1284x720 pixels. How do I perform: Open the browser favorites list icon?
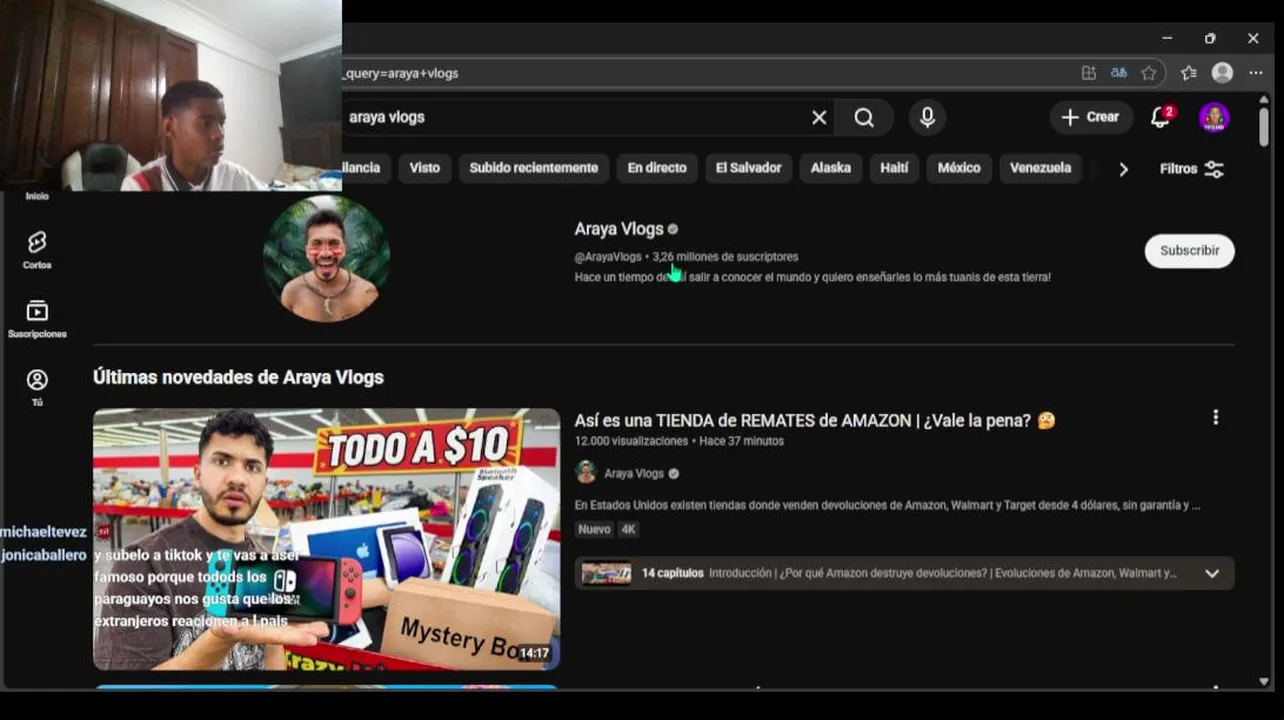[1188, 73]
